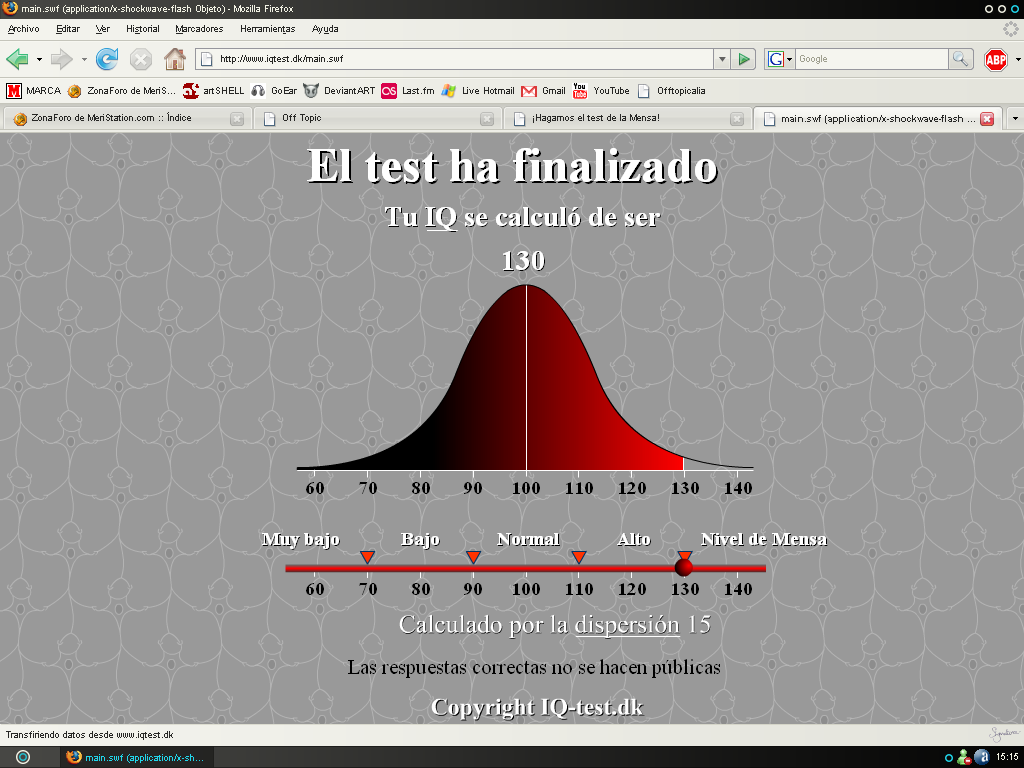Open the Gmail bookmark

click(x=543, y=90)
